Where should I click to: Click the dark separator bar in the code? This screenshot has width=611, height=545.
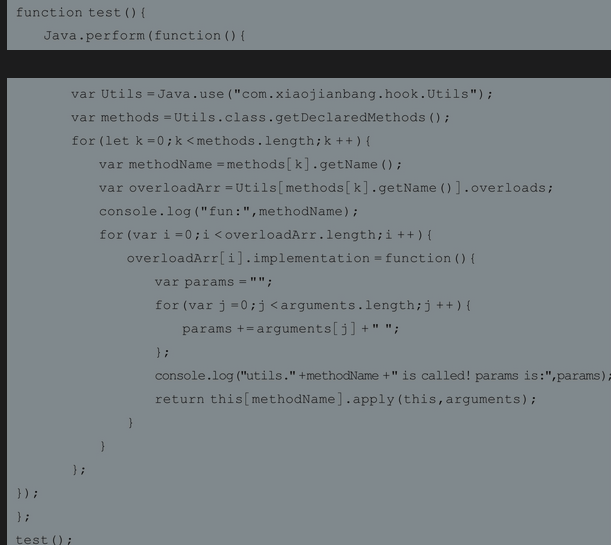[305, 64]
